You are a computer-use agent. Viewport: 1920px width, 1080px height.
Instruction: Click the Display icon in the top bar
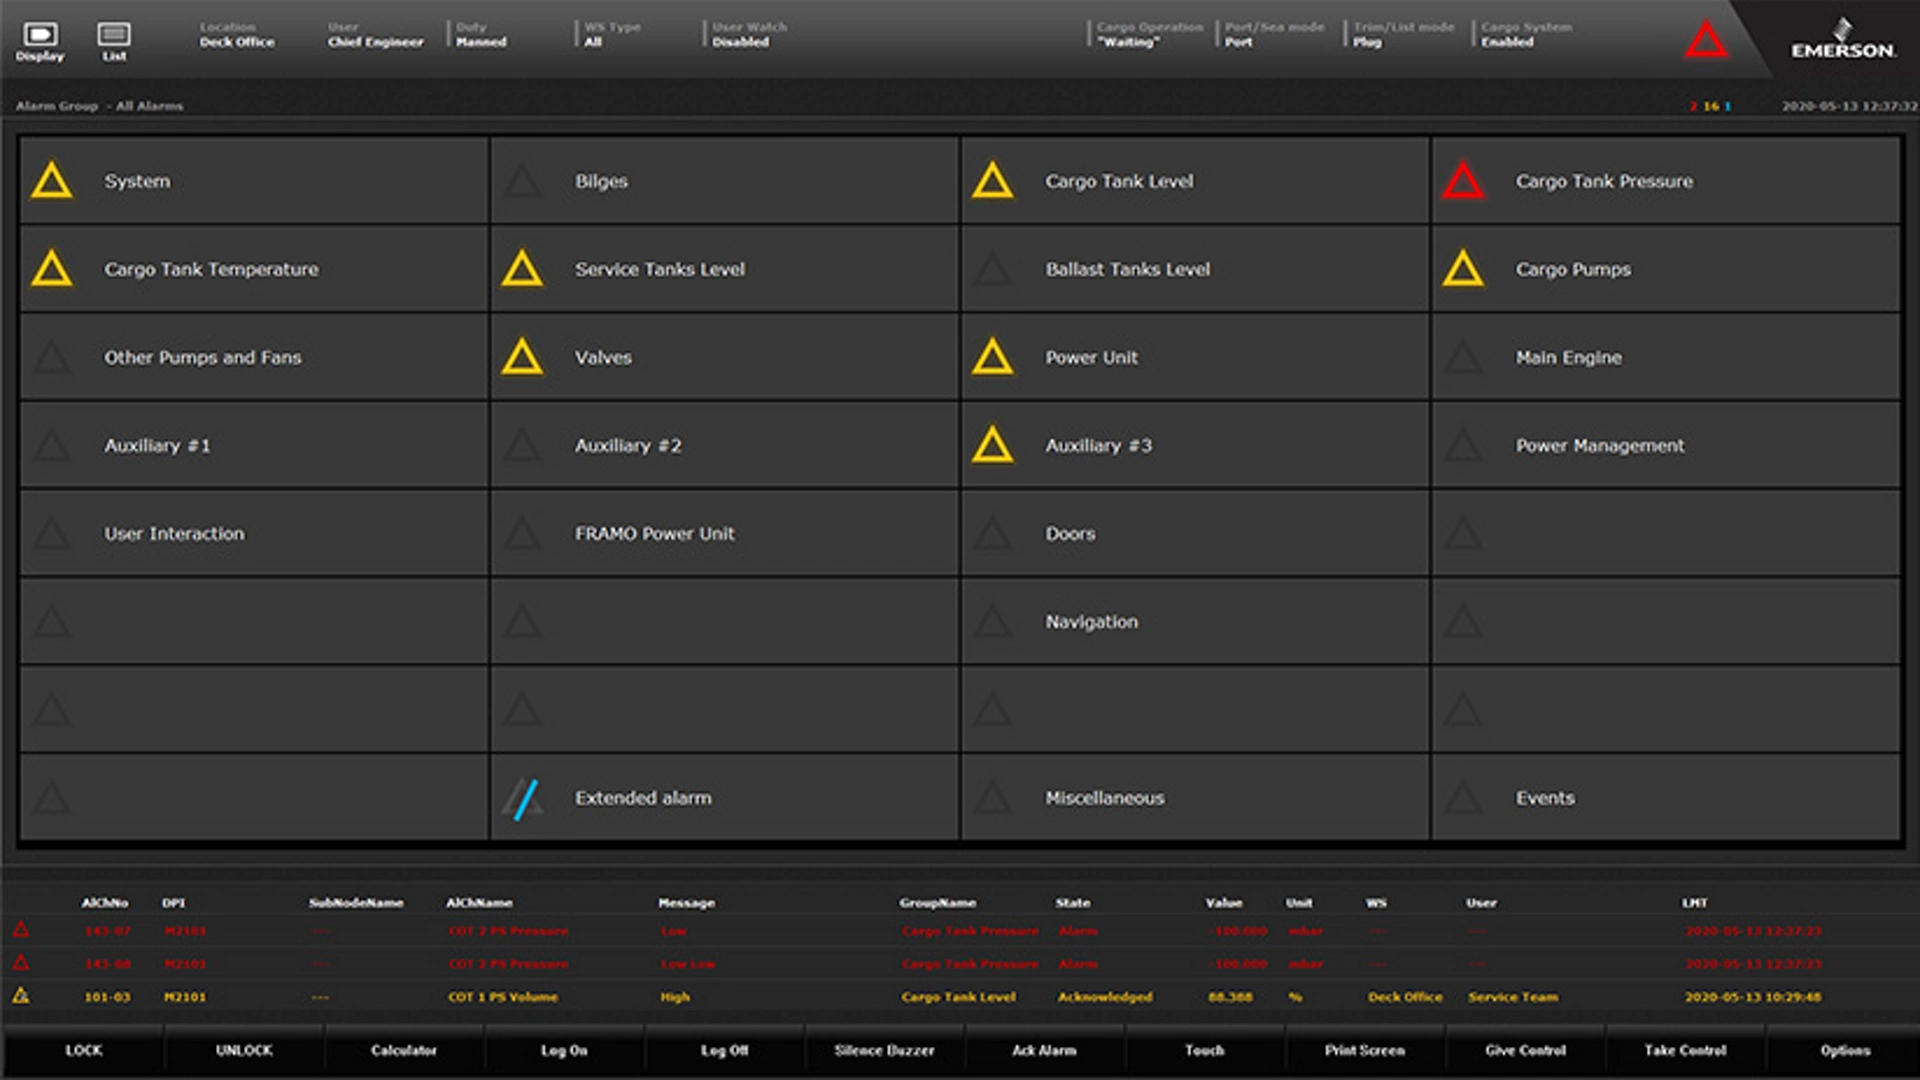point(40,36)
